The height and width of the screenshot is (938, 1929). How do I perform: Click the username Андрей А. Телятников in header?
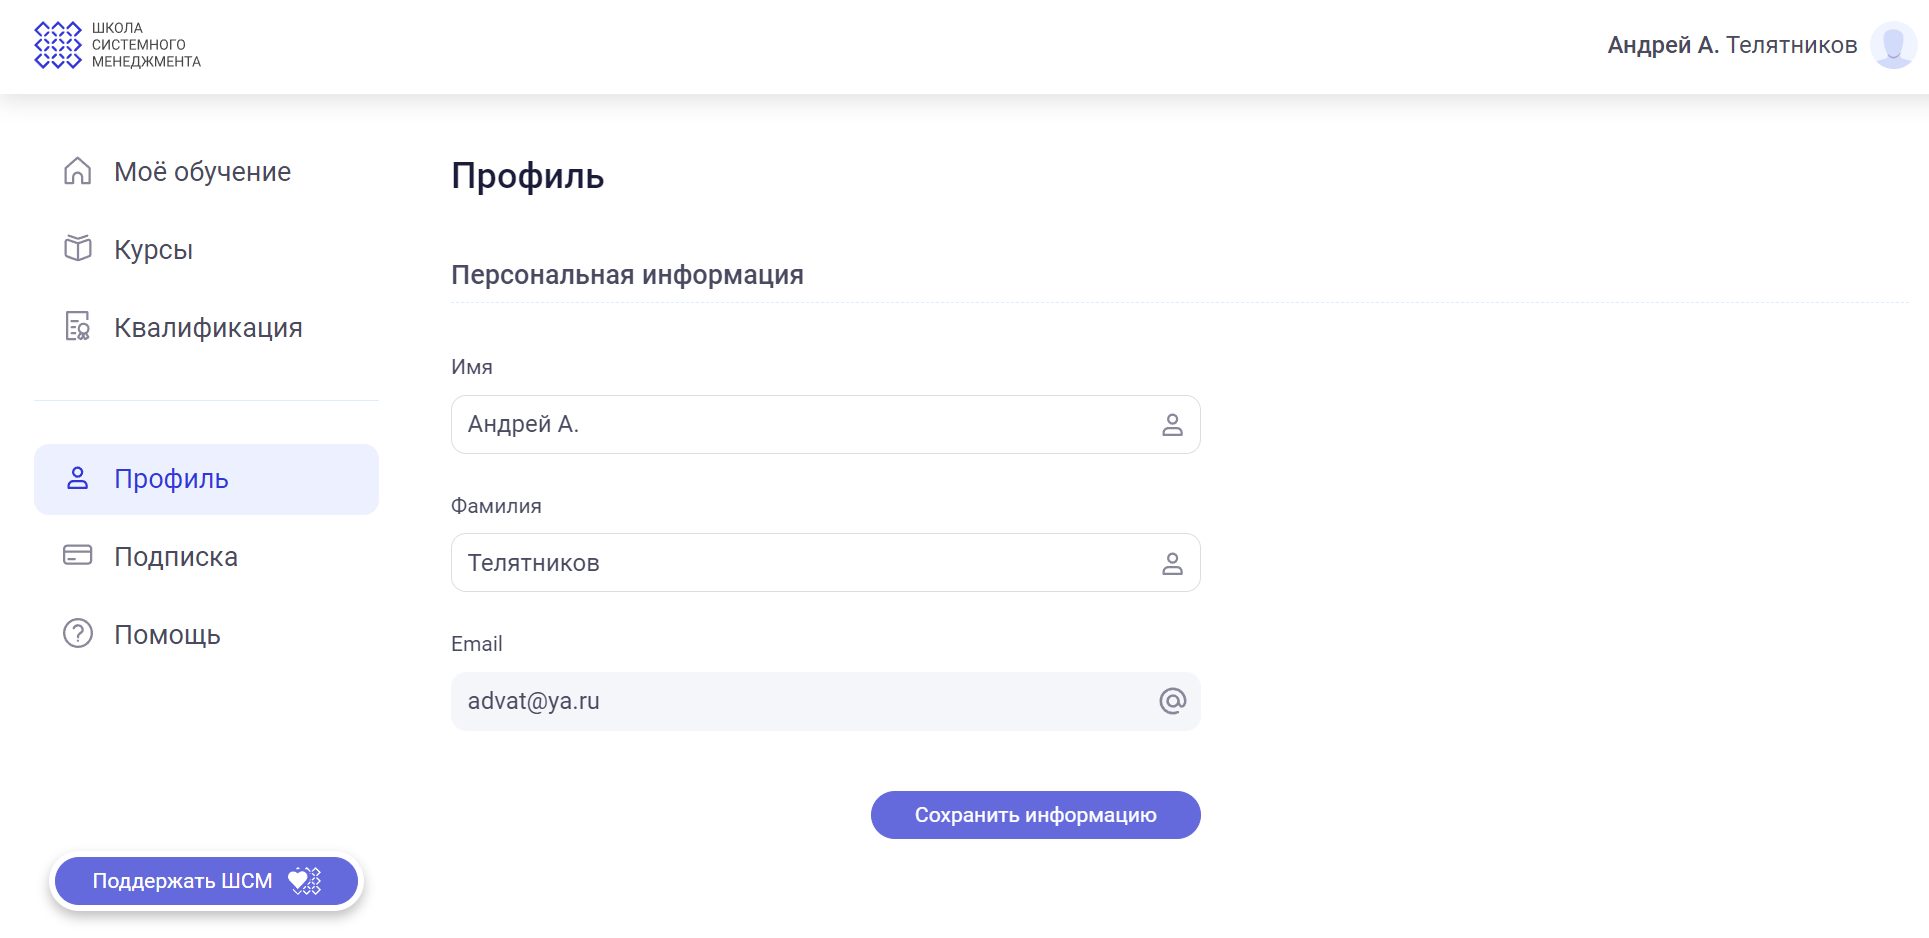pyautogui.click(x=1731, y=45)
